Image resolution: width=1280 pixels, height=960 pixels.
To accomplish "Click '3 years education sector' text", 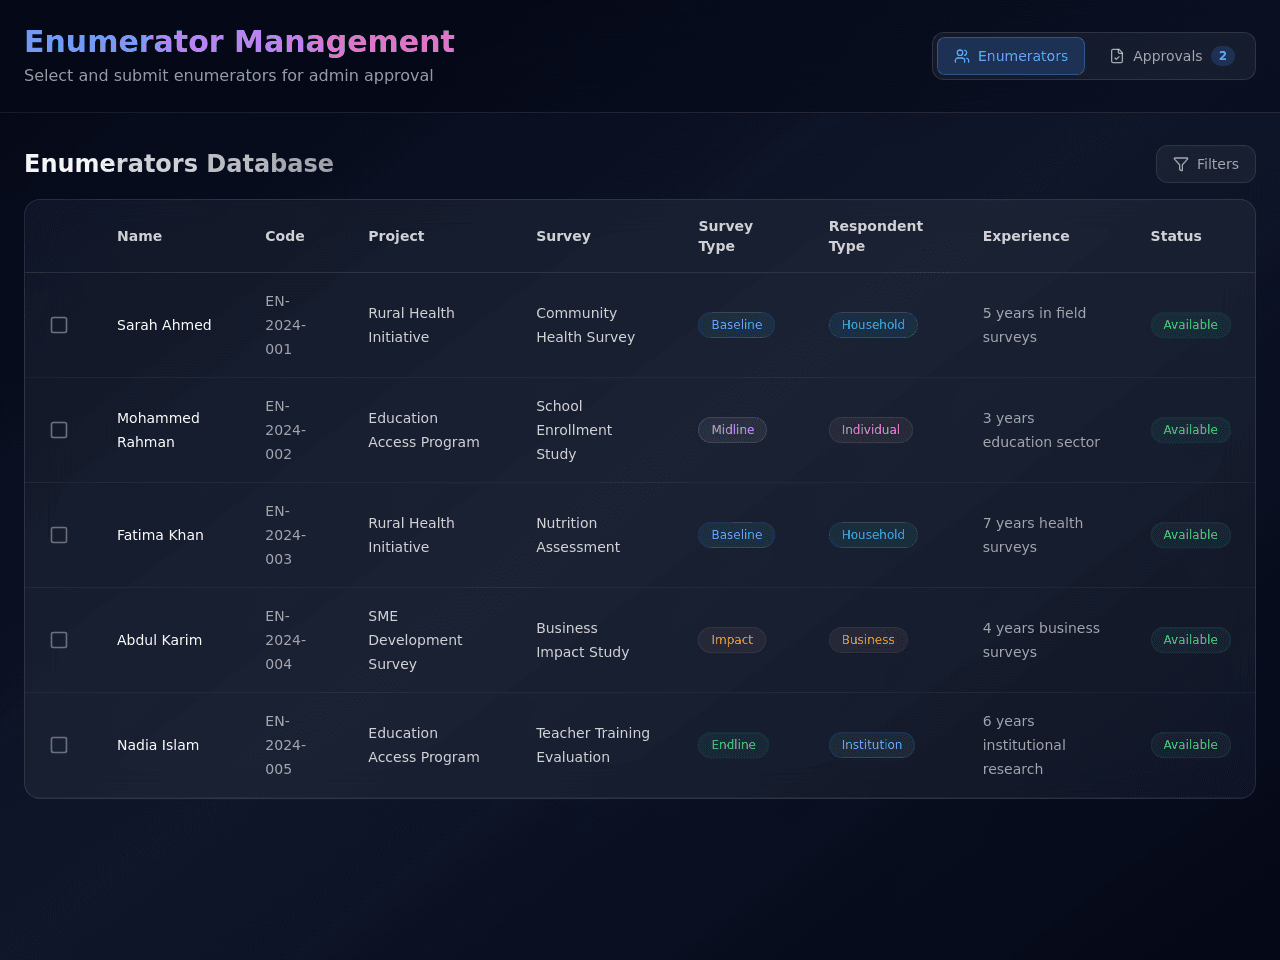I will coord(1041,430).
